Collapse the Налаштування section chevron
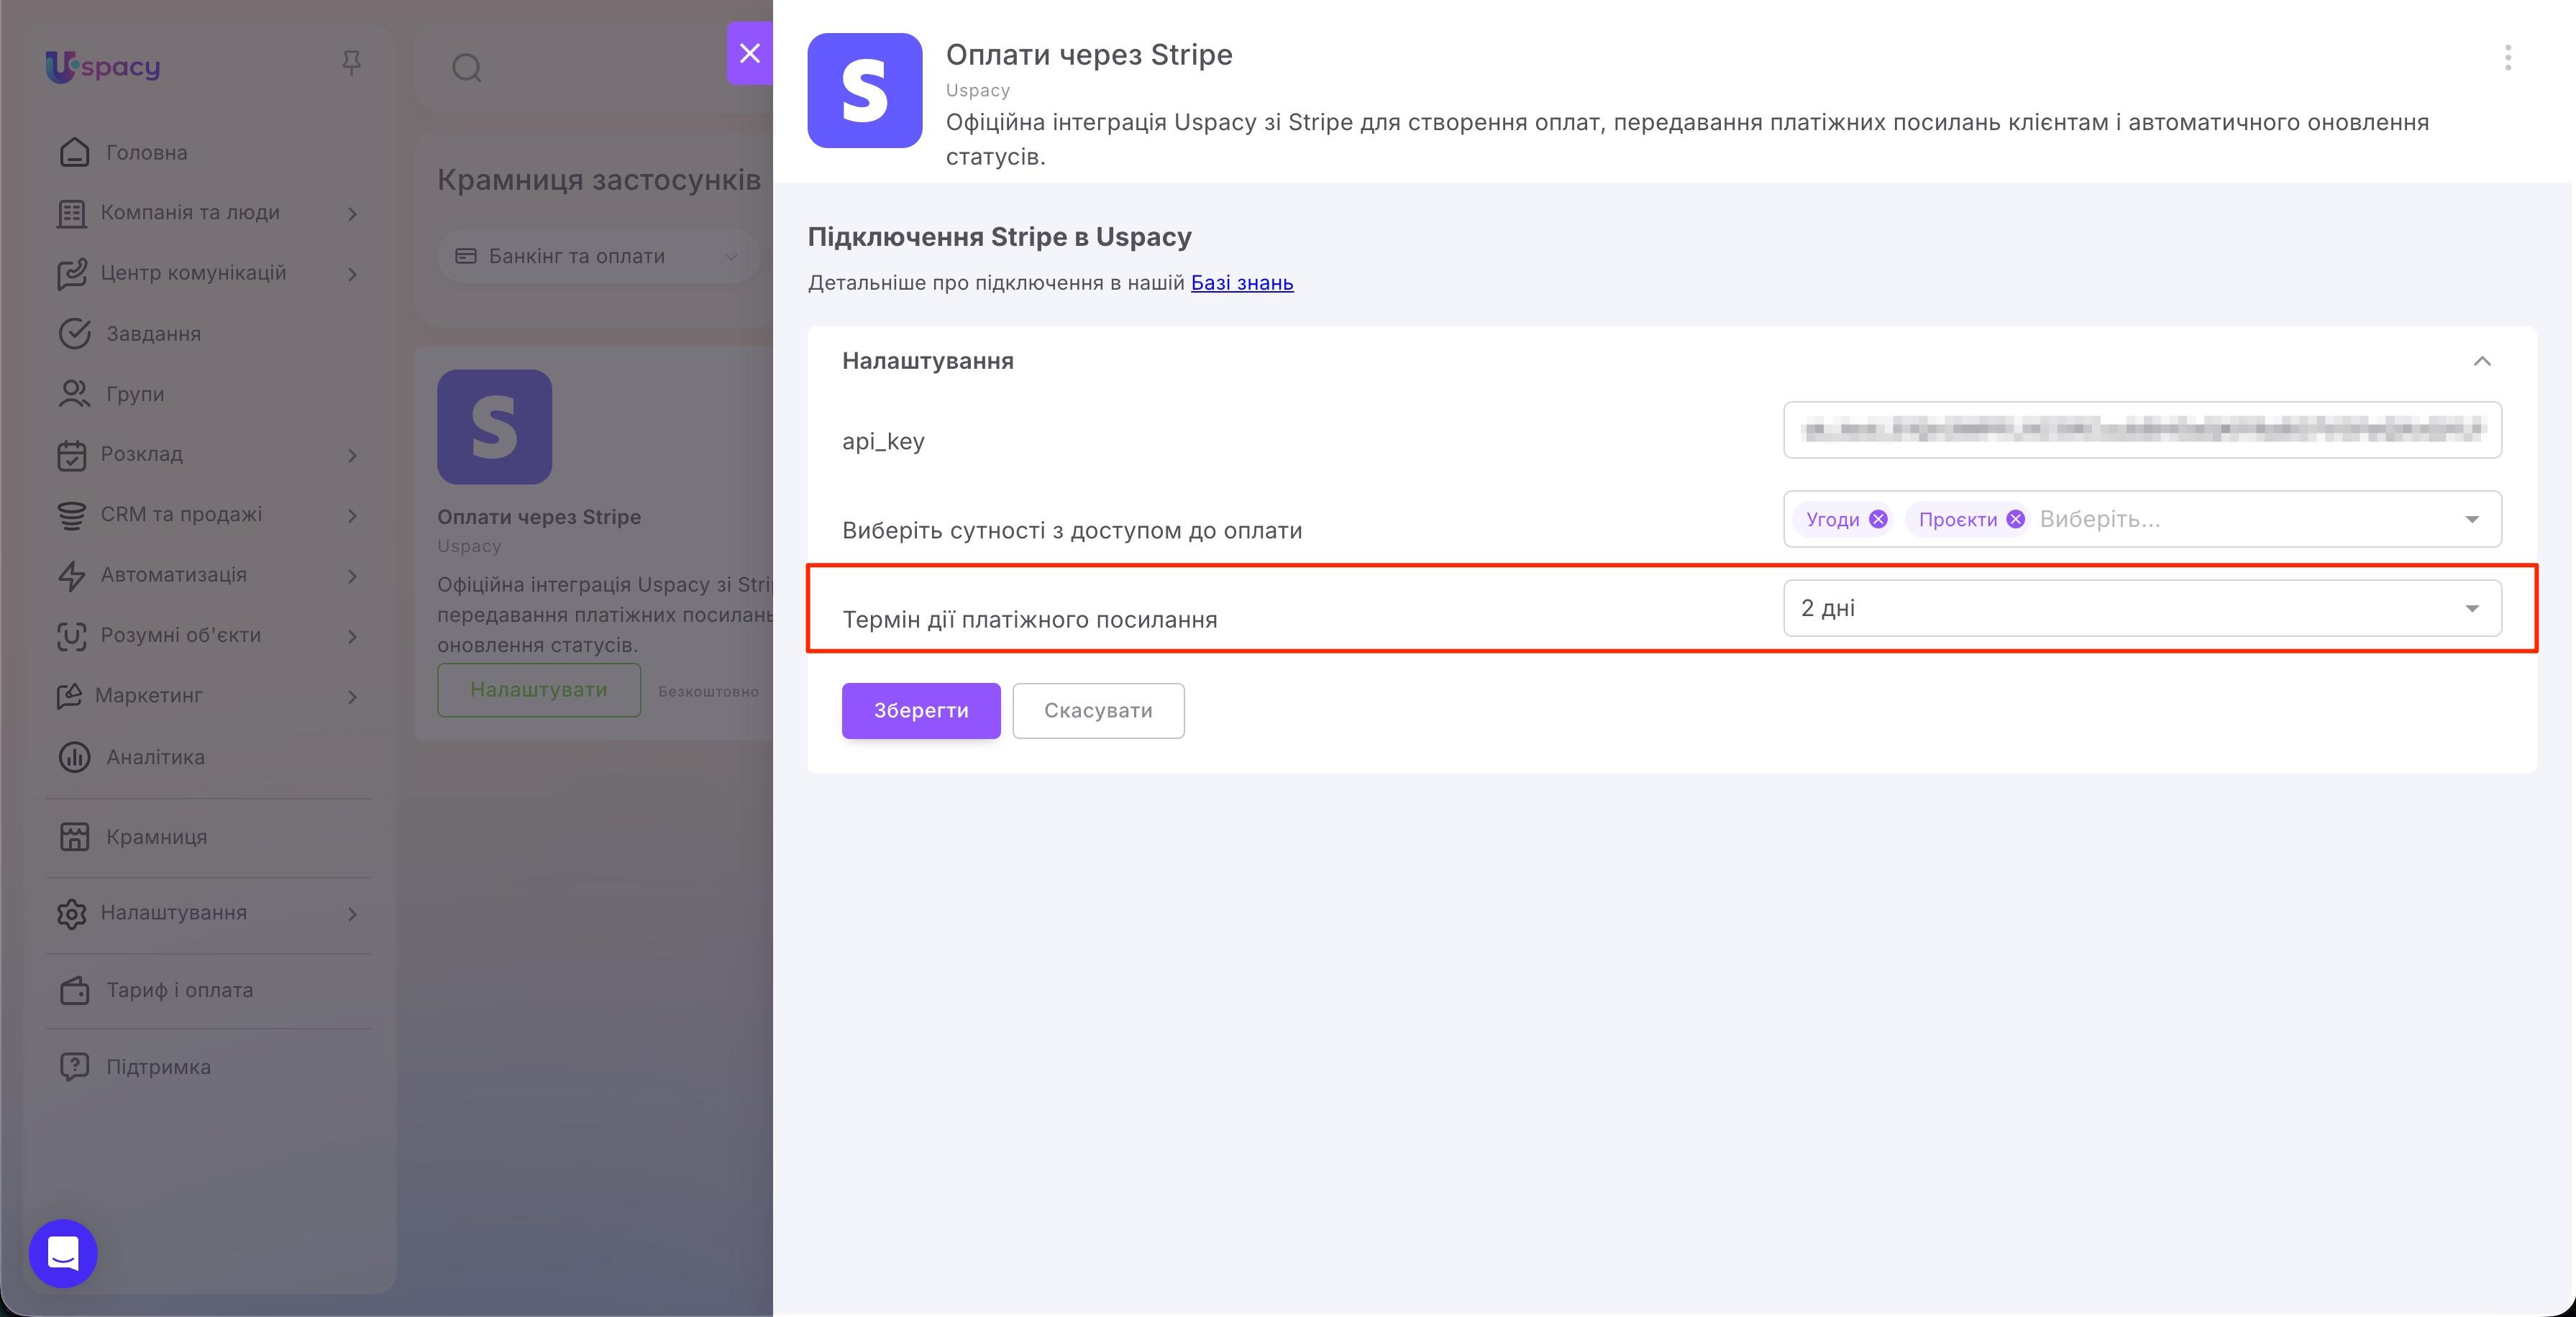This screenshot has height=1317, width=2576. [2482, 361]
